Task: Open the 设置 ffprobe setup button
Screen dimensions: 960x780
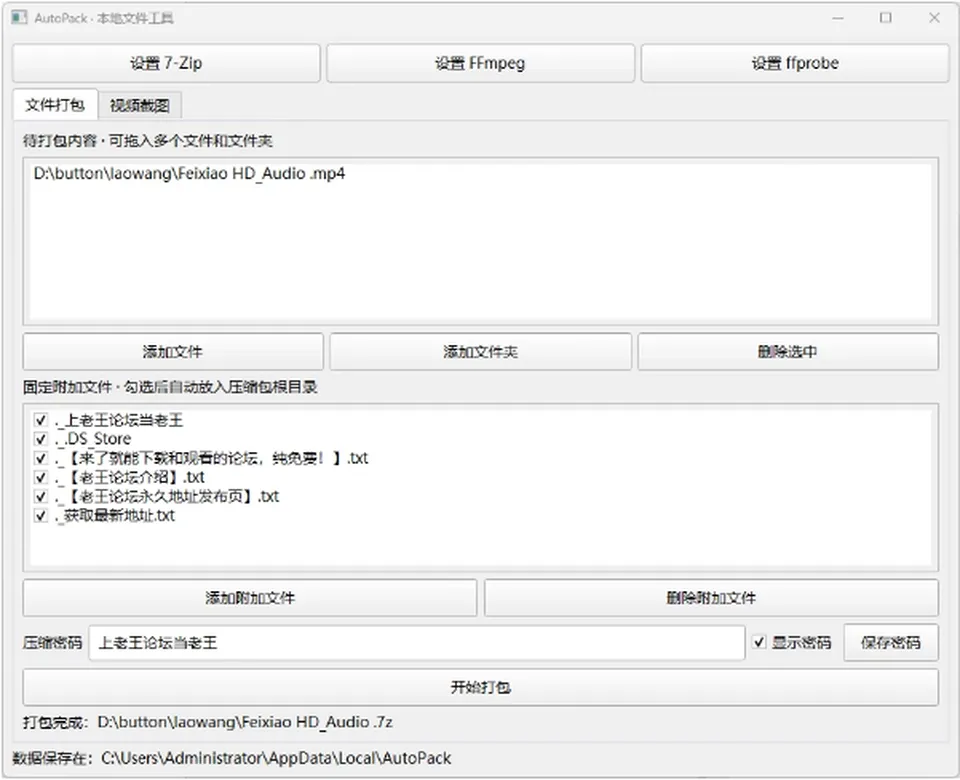Action: [795, 63]
